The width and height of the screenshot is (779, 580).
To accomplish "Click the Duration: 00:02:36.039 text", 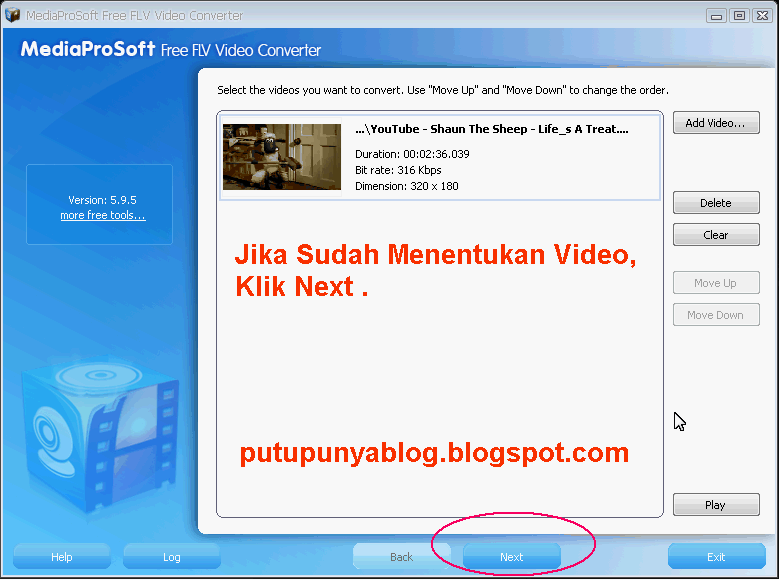I will 412,154.
